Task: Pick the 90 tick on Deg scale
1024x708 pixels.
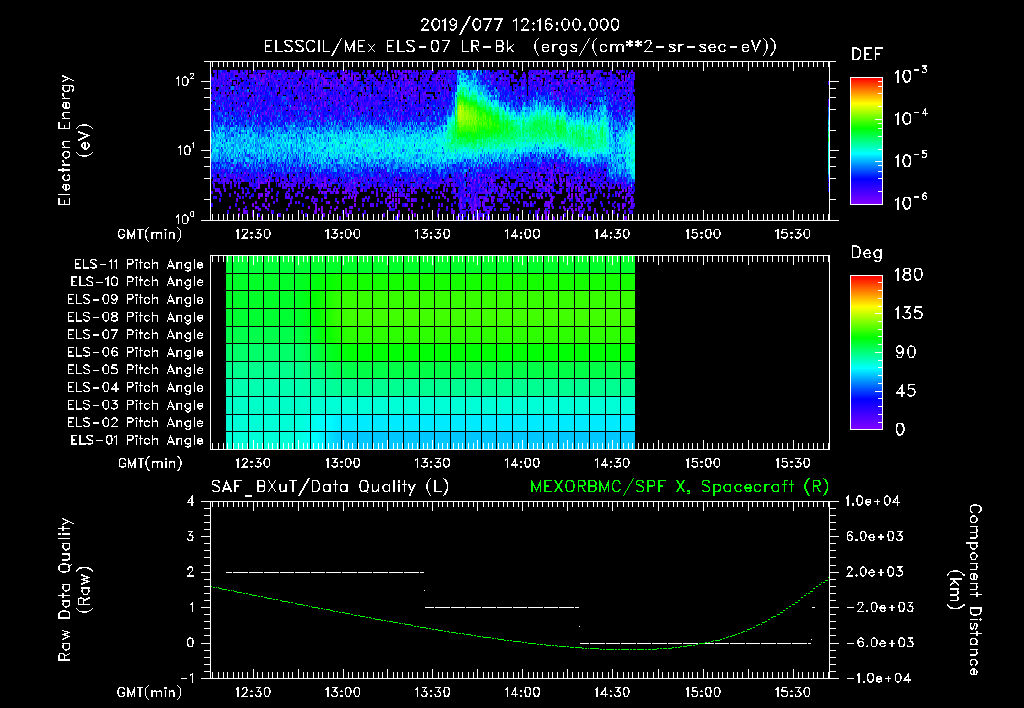Action: click(x=906, y=352)
